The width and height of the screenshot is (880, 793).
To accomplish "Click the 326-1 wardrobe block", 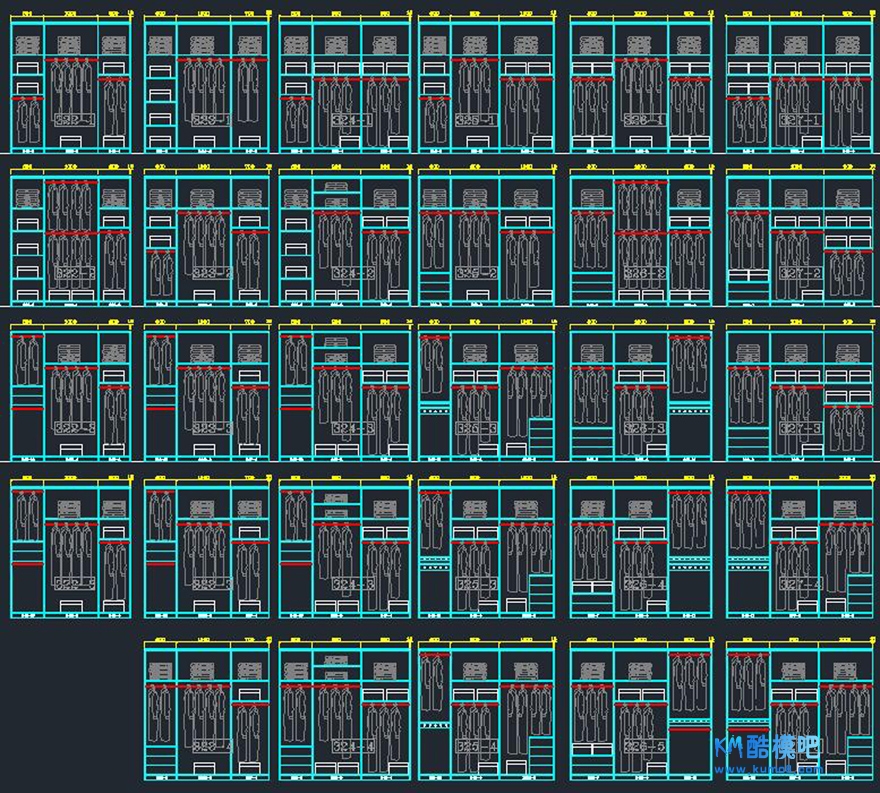I will pyautogui.click(x=641, y=120).
